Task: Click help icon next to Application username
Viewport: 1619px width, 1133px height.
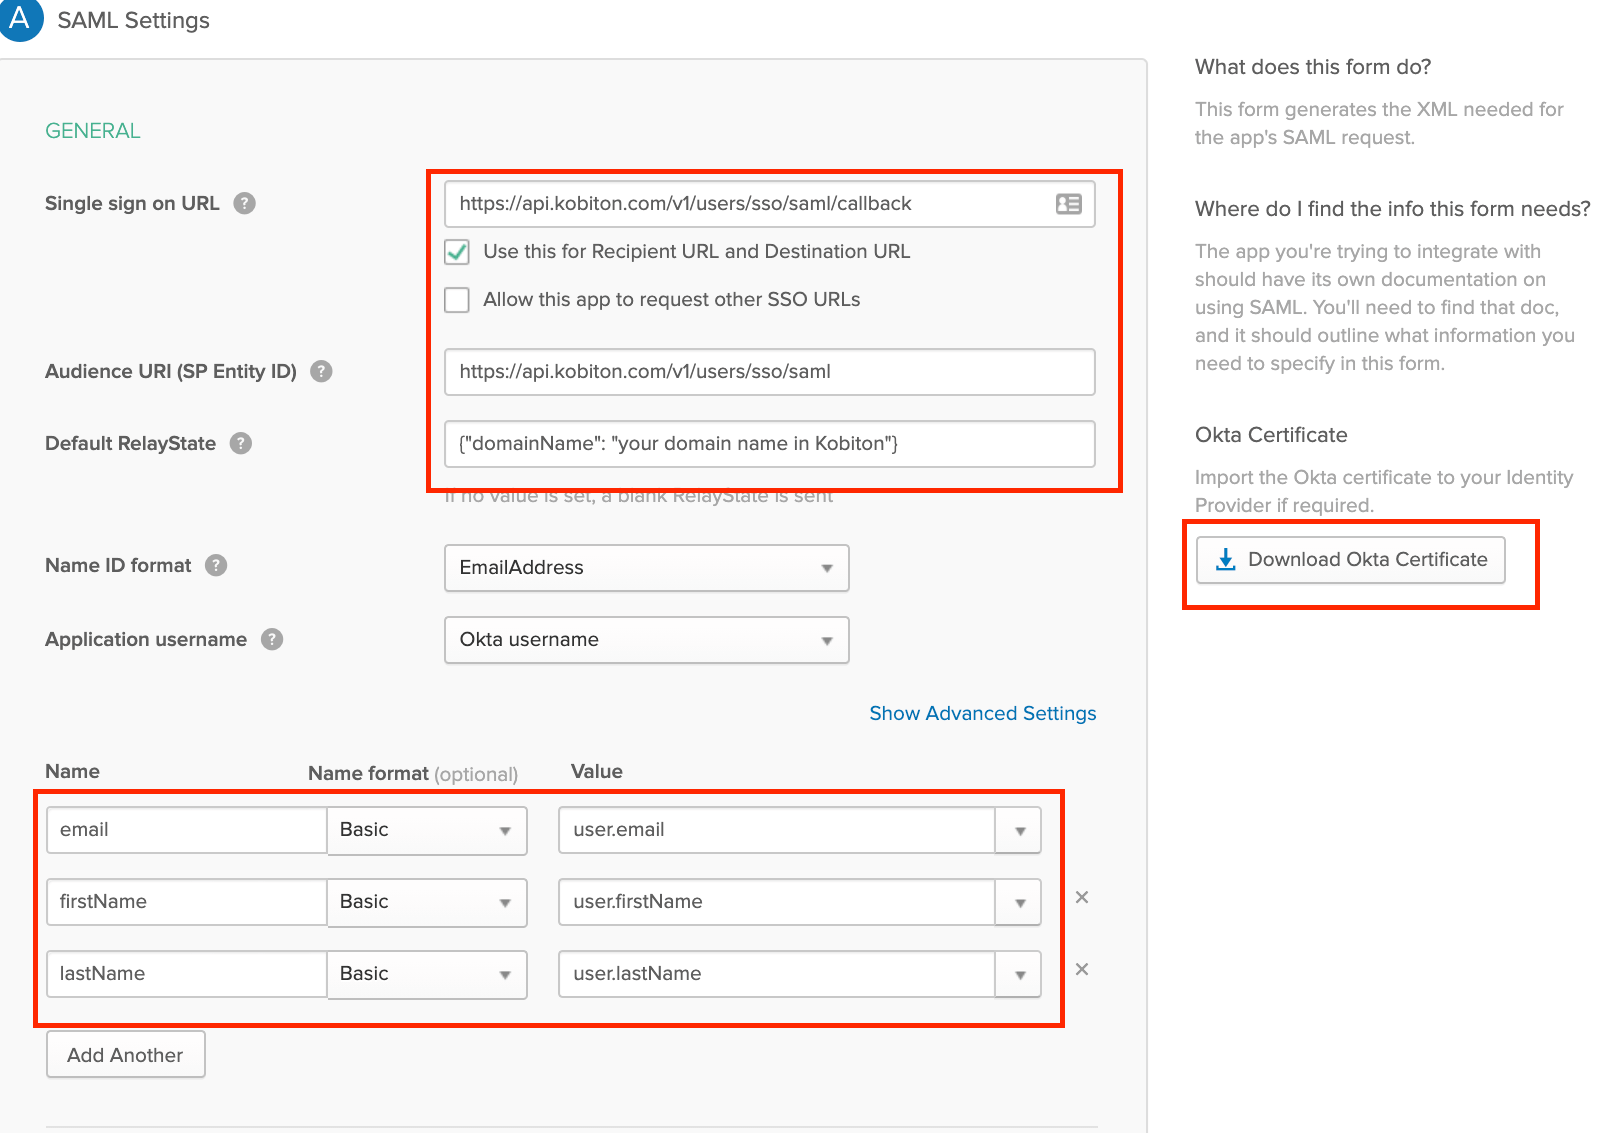Action: pos(272,639)
